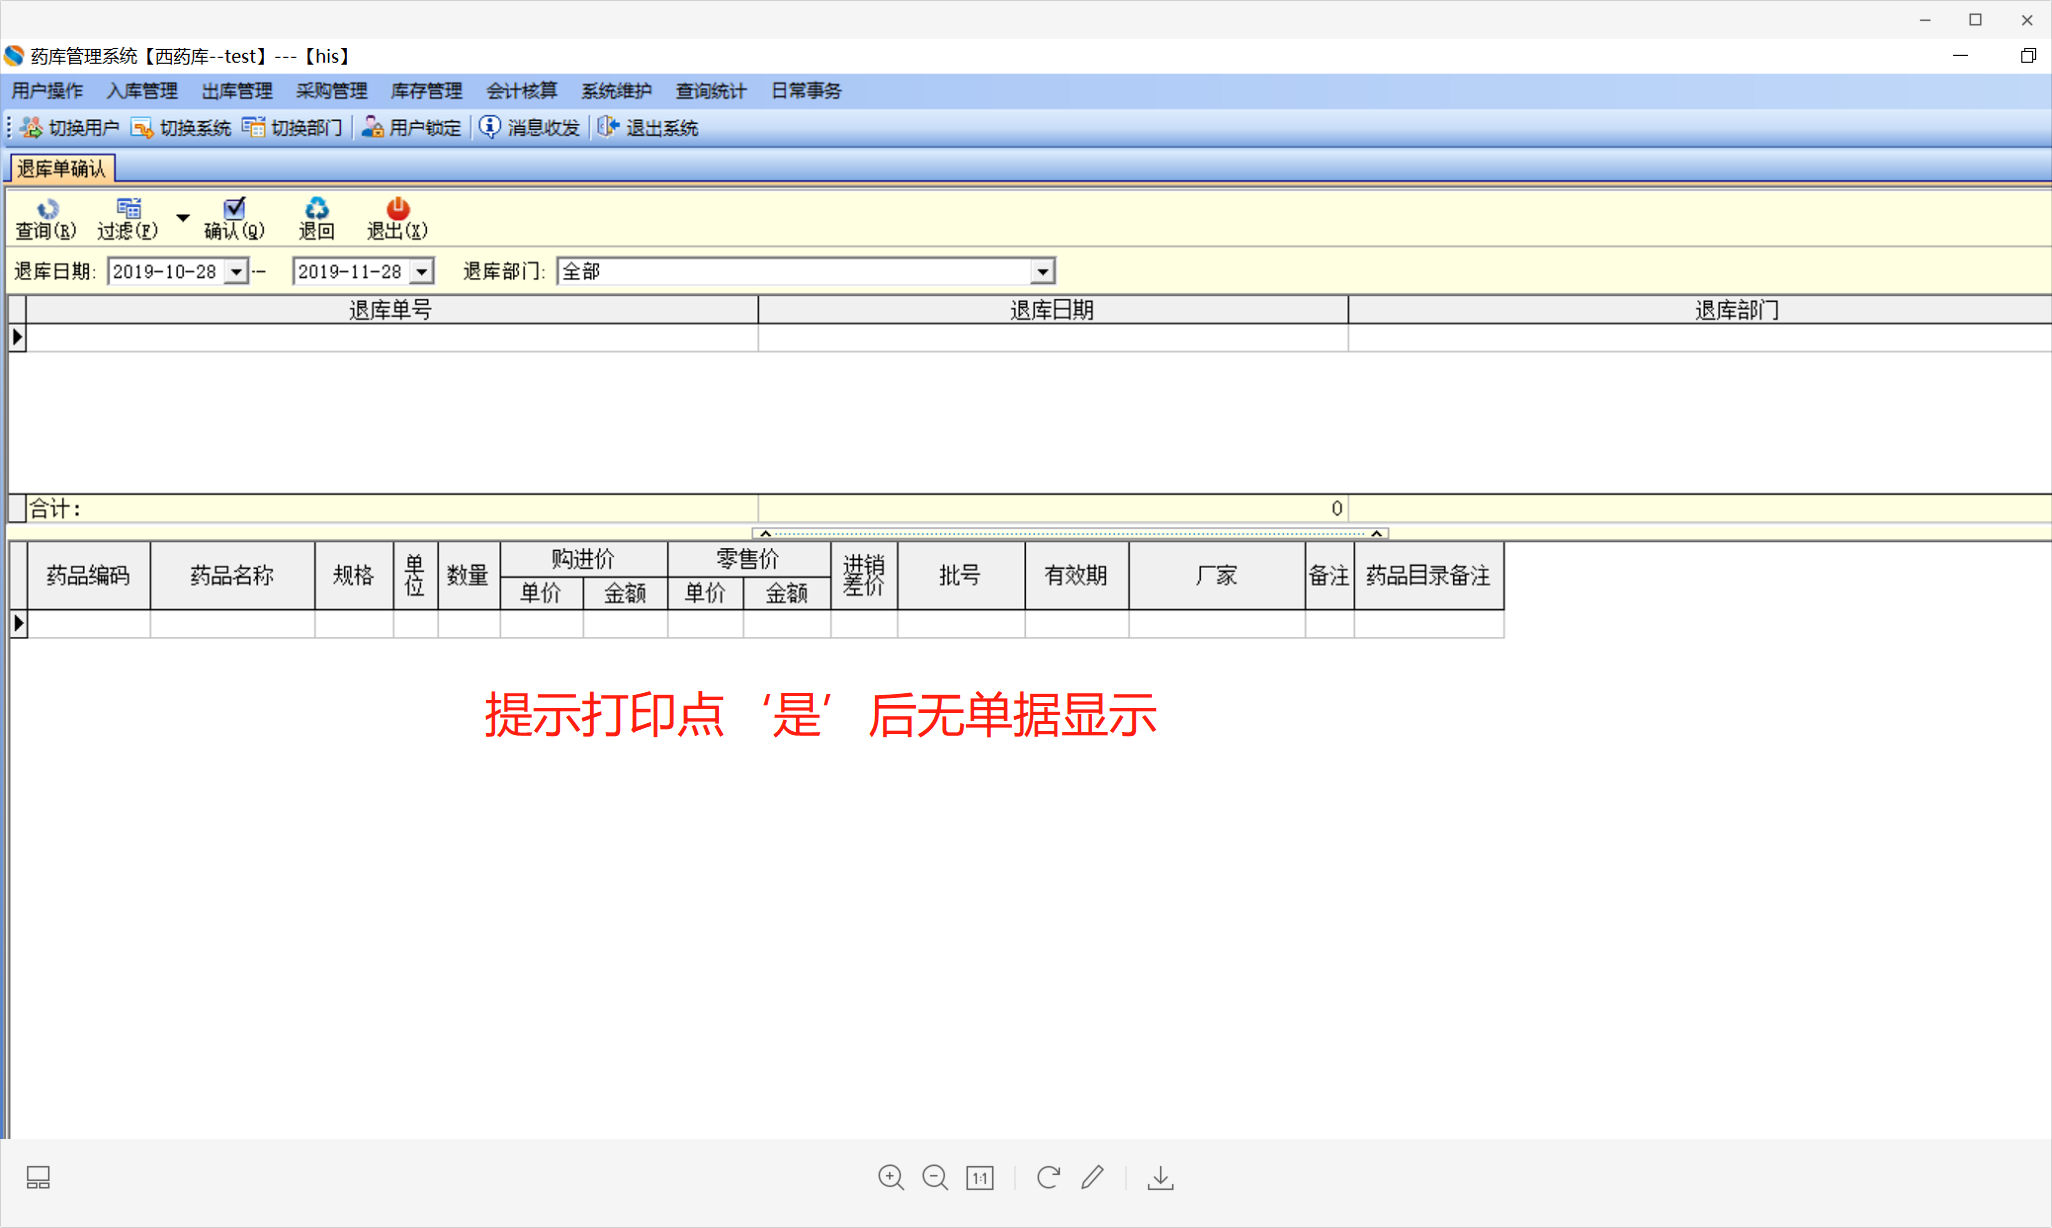The image size is (2052, 1228).
Task: Open the 出库管理 menu
Action: pyautogui.click(x=237, y=91)
